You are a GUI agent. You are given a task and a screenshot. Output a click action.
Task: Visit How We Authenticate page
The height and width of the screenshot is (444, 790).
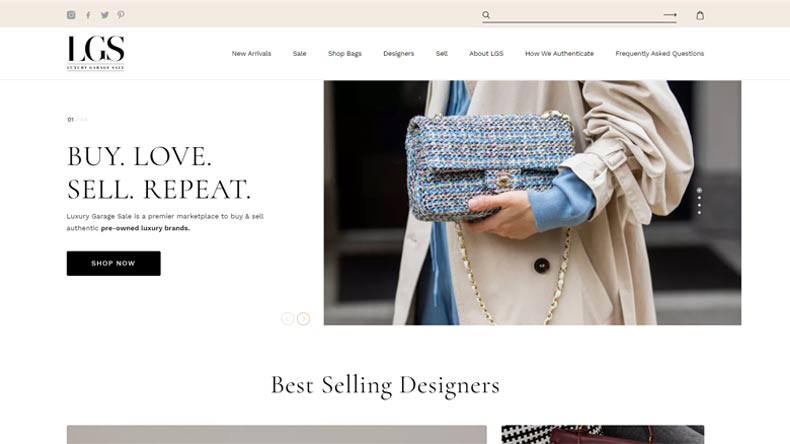(559, 53)
